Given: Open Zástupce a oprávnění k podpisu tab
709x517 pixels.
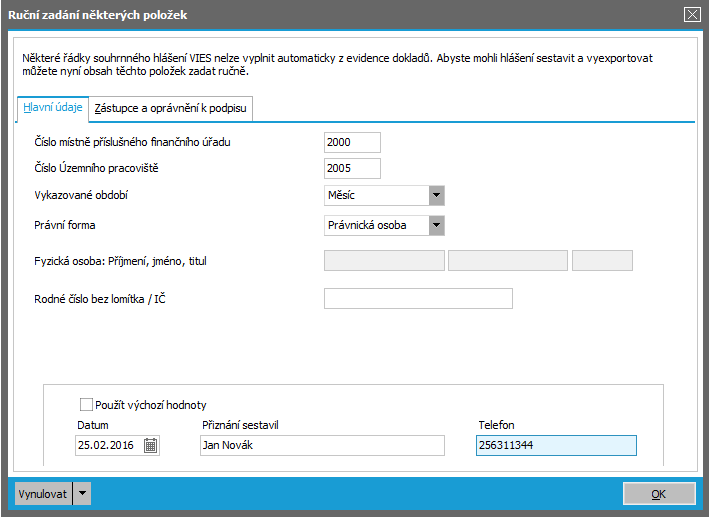Looking at the screenshot, I should point(170,108).
